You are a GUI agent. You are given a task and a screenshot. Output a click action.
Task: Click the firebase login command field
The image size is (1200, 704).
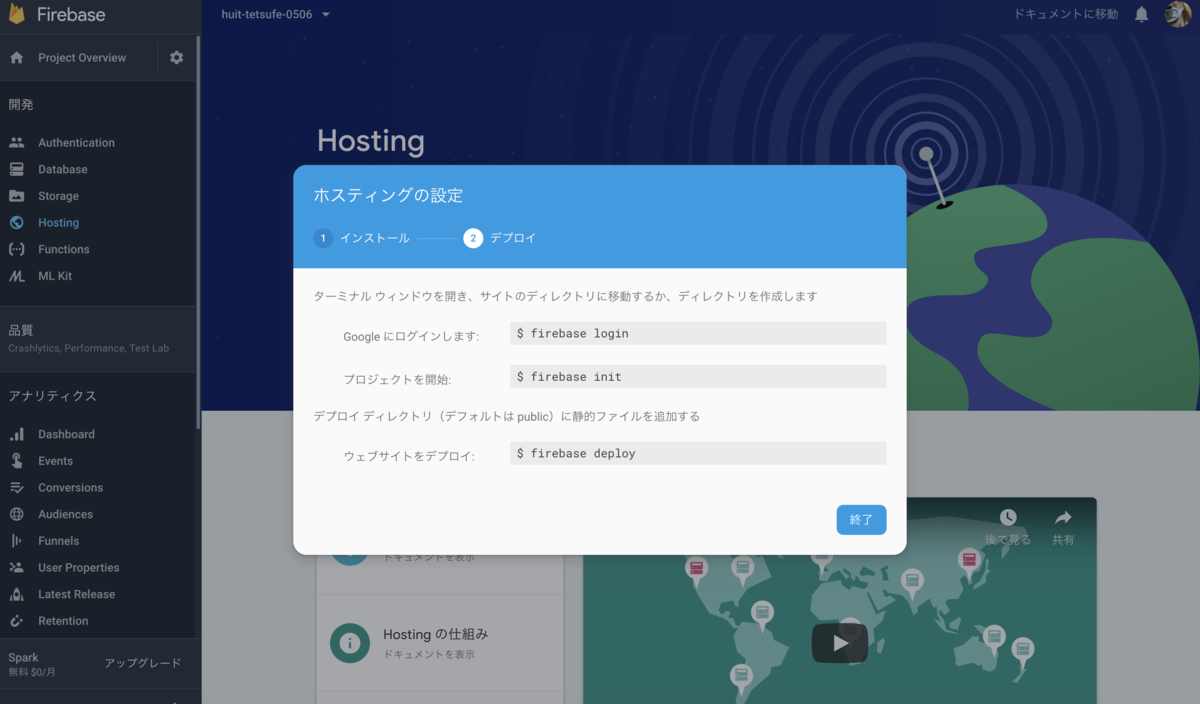point(698,333)
